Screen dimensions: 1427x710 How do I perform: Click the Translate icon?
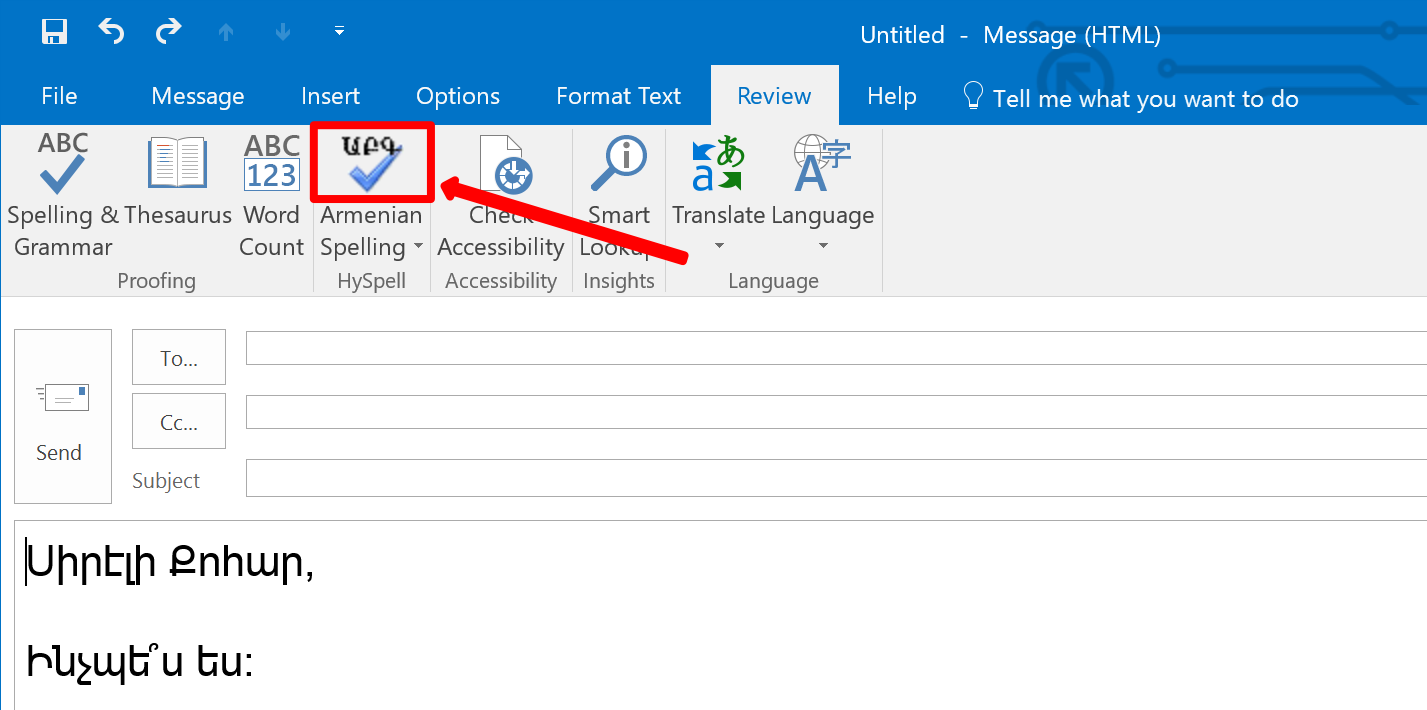(x=718, y=164)
